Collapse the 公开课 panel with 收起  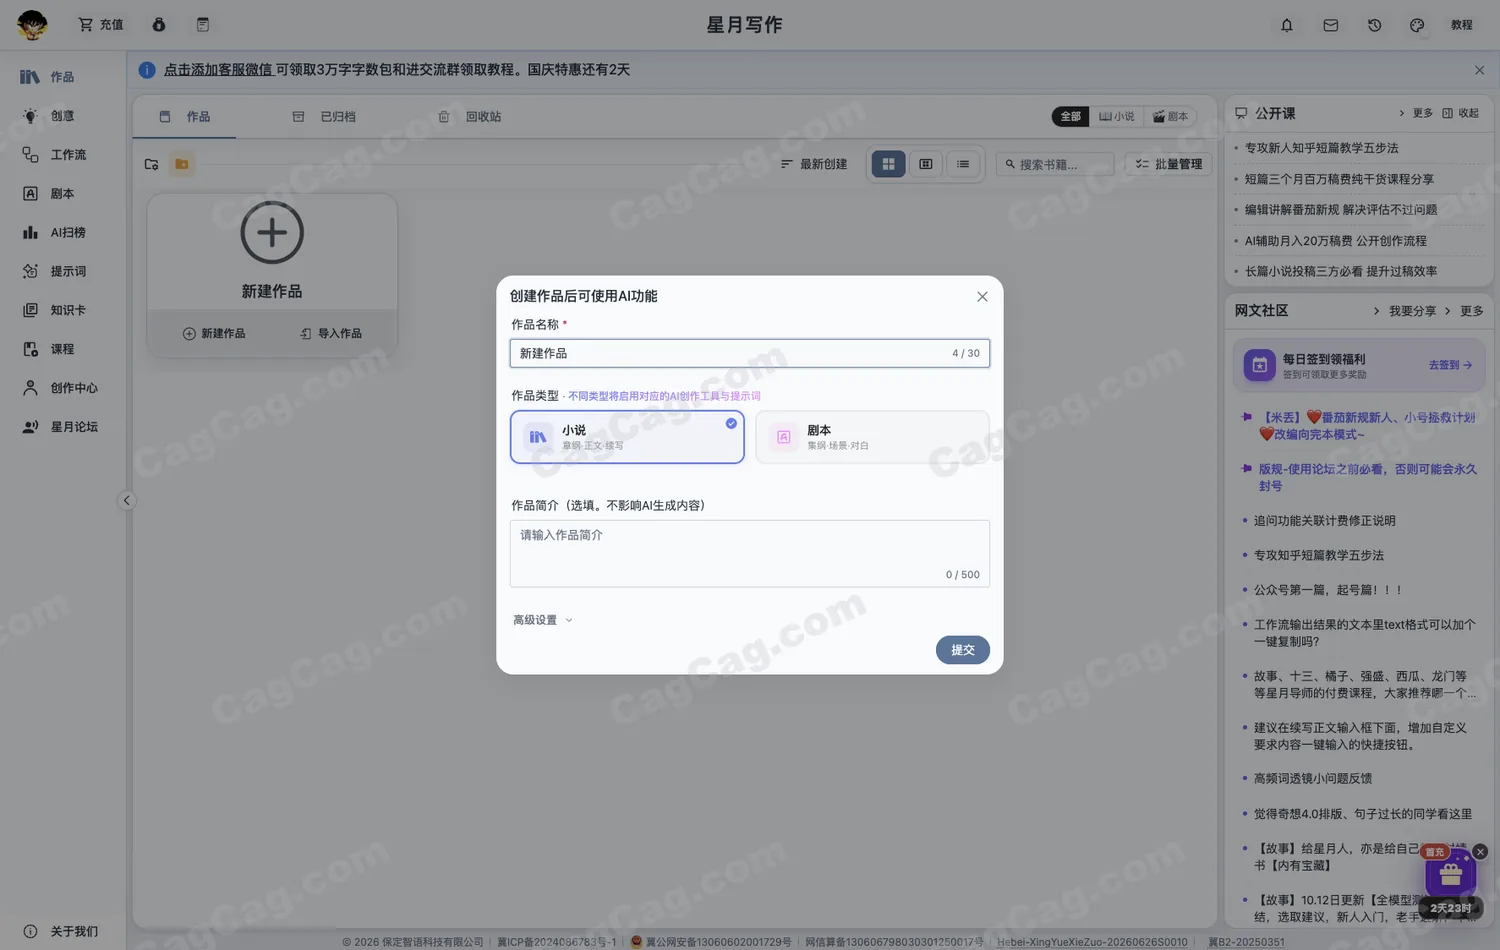click(x=1460, y=113)
